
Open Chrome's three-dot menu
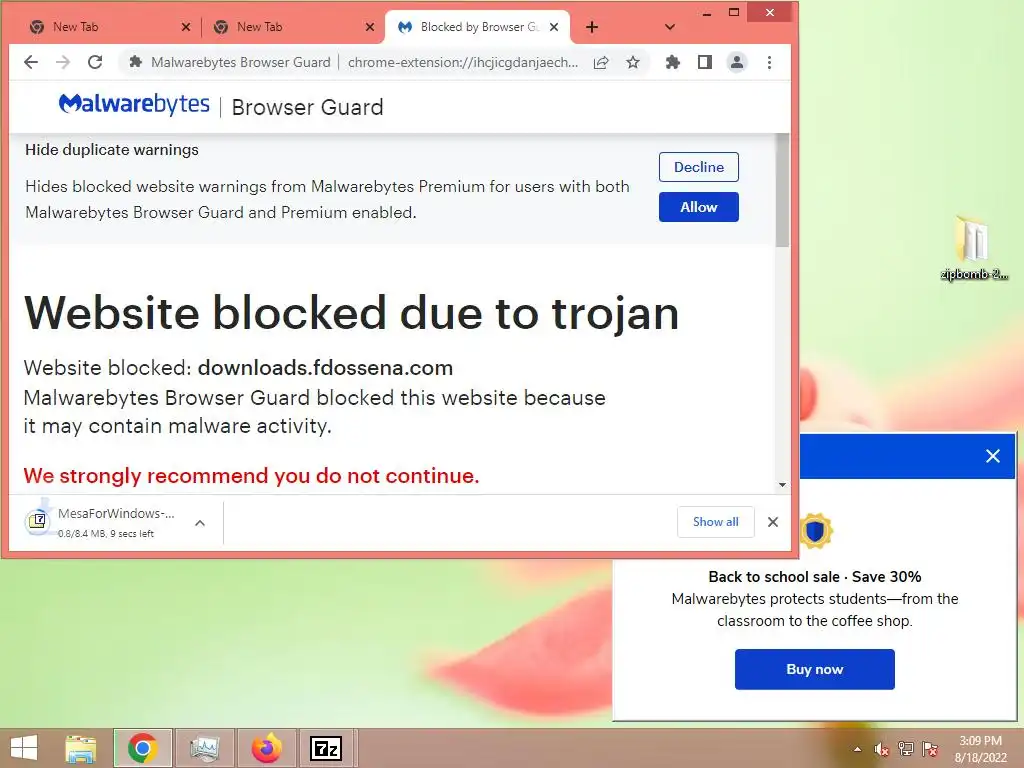pos(769,62)
